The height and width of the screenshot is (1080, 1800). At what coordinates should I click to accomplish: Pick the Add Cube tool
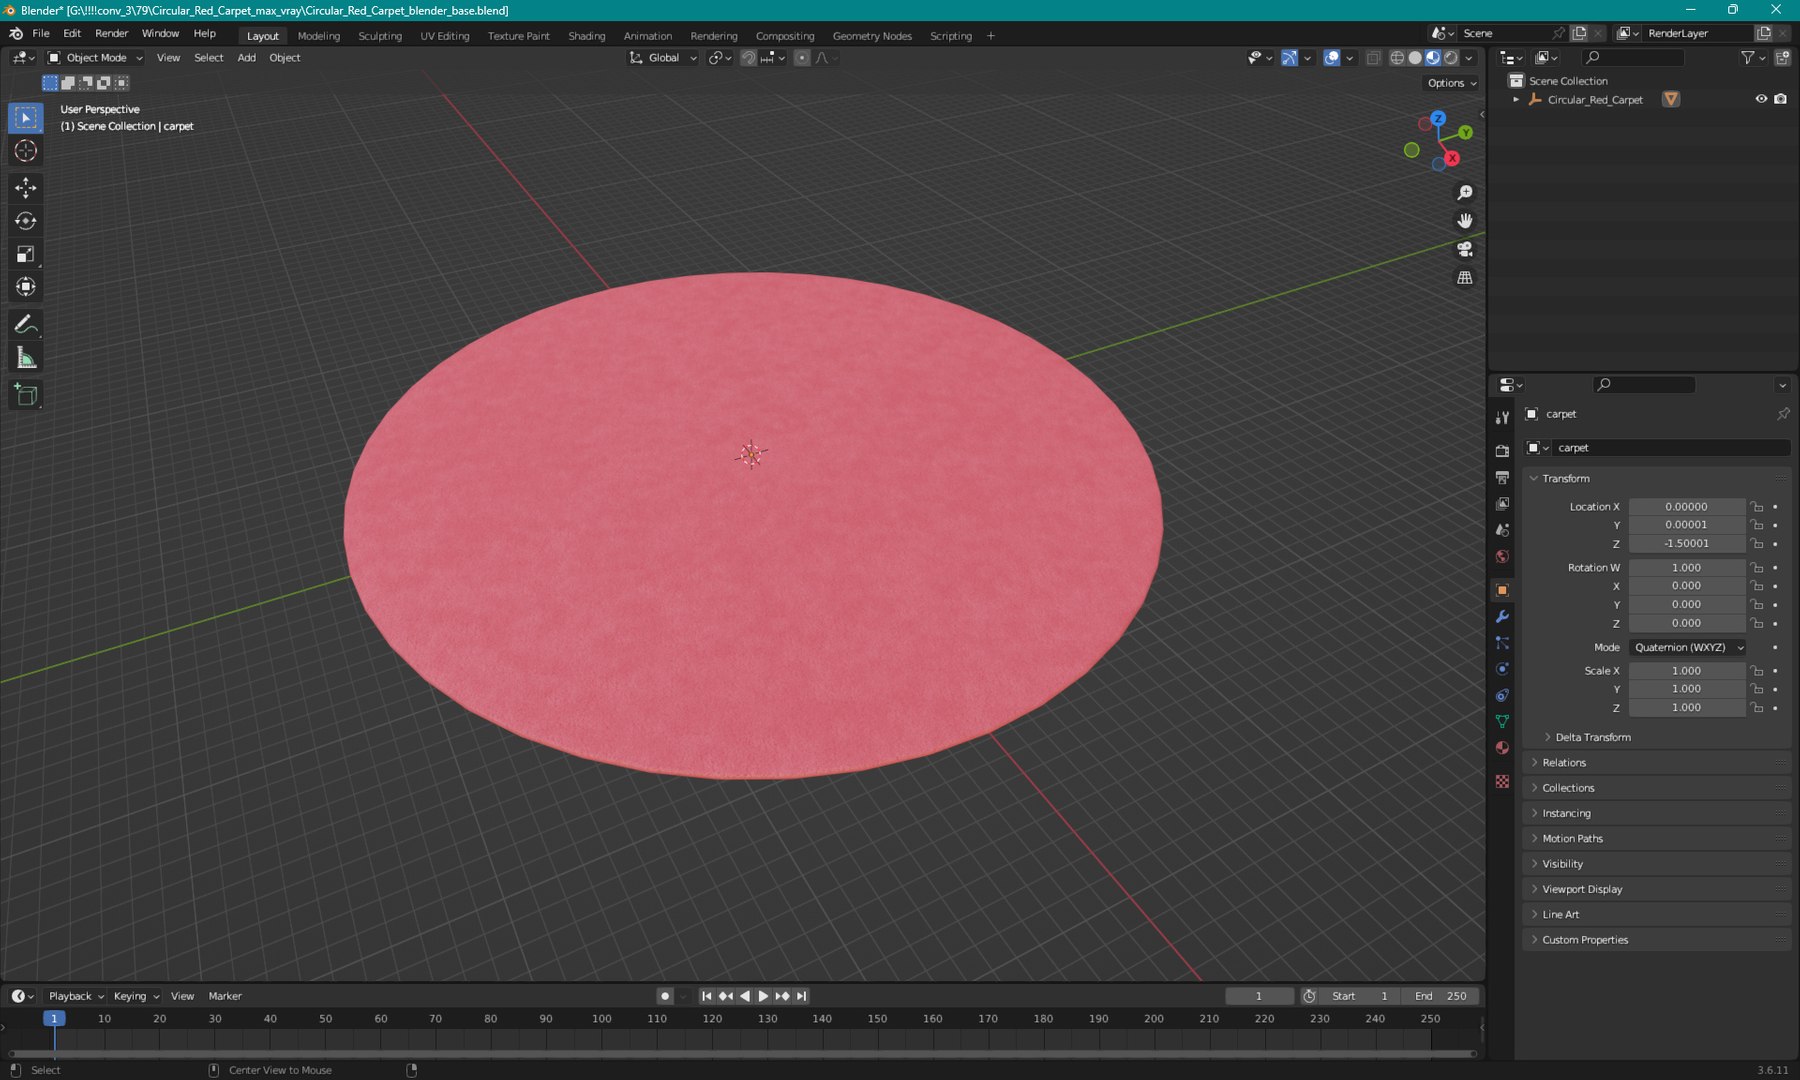click(26, 396)
